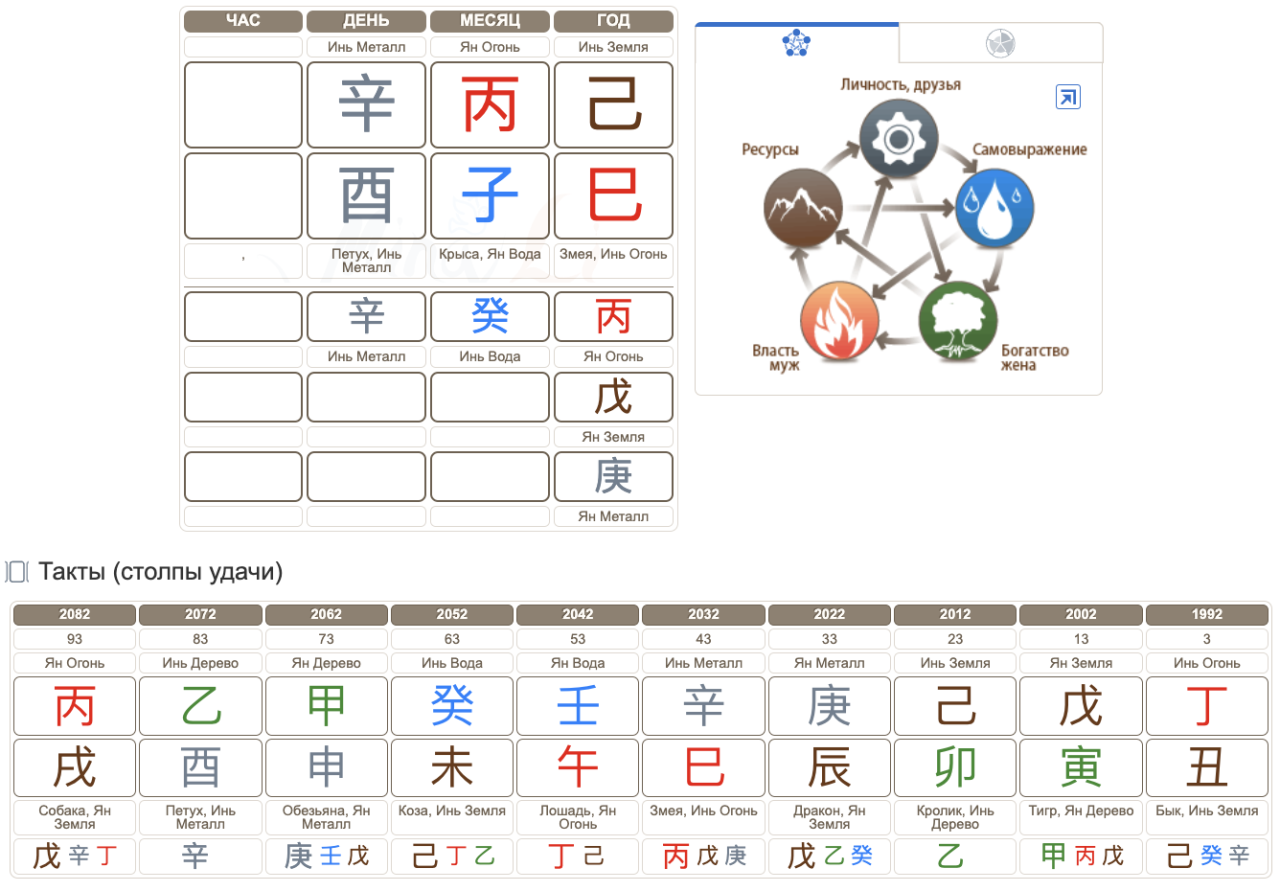Select the 2022 luck pillar header
Screen dimensions: 1280x891
tap(829, 614)
